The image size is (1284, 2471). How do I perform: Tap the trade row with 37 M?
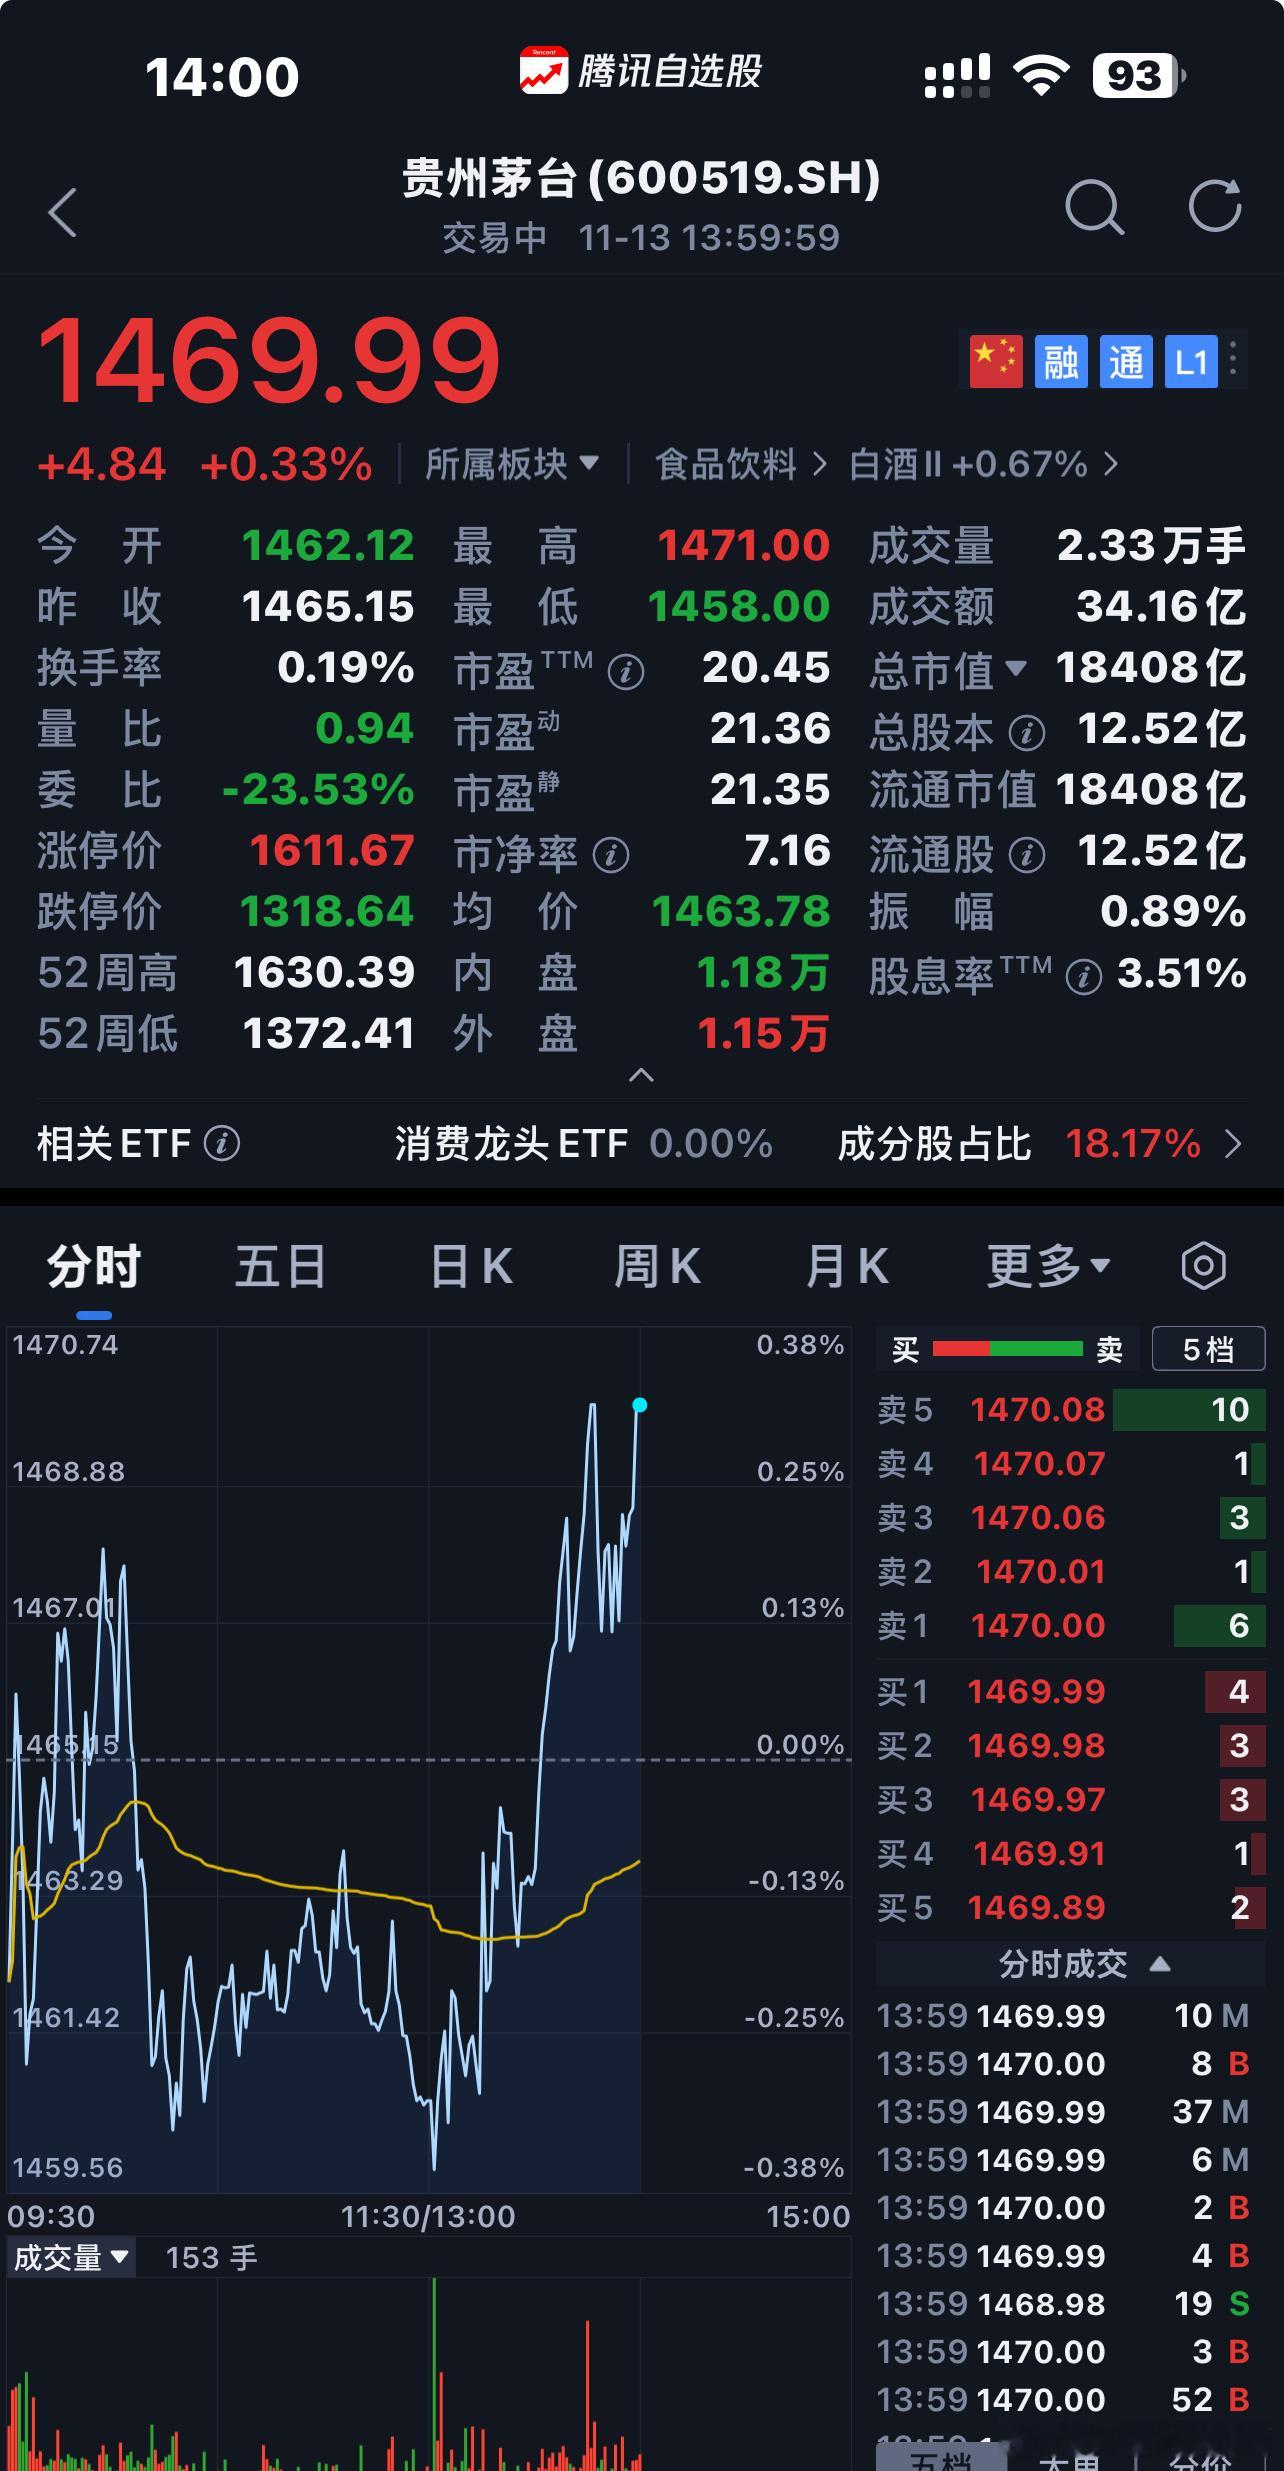click(x=1063, y=2111)
